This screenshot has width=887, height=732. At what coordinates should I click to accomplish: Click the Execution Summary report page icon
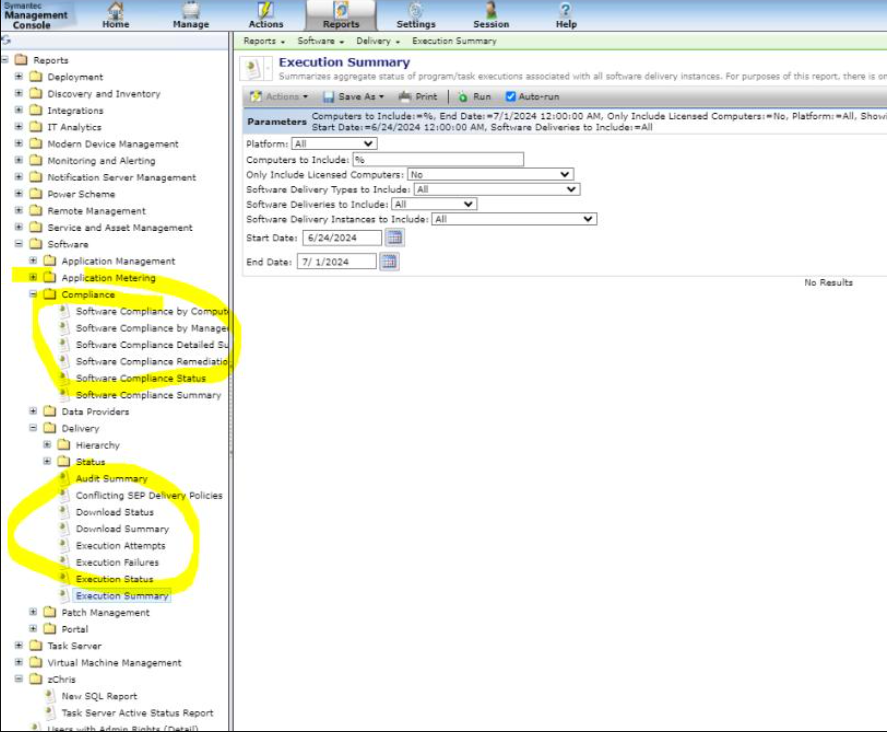tap(253, 69)
